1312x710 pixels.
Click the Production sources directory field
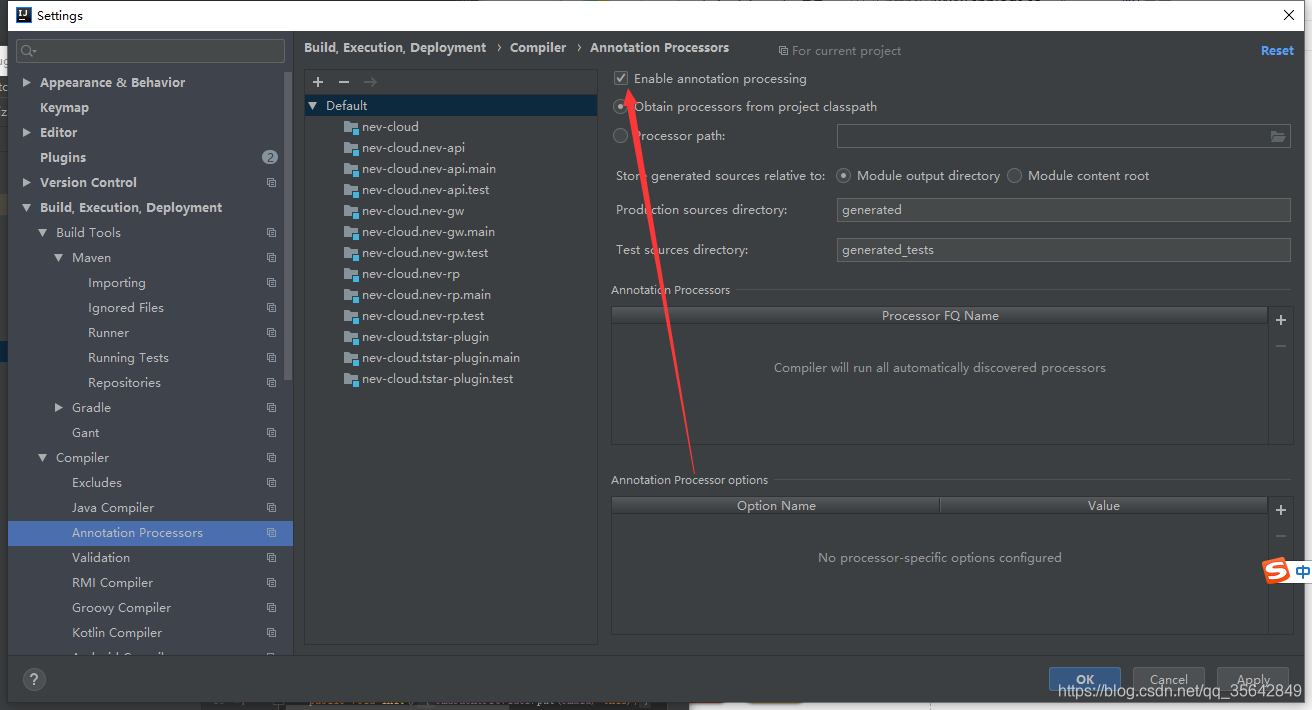pyautogui.click(x=1064, y=210)
